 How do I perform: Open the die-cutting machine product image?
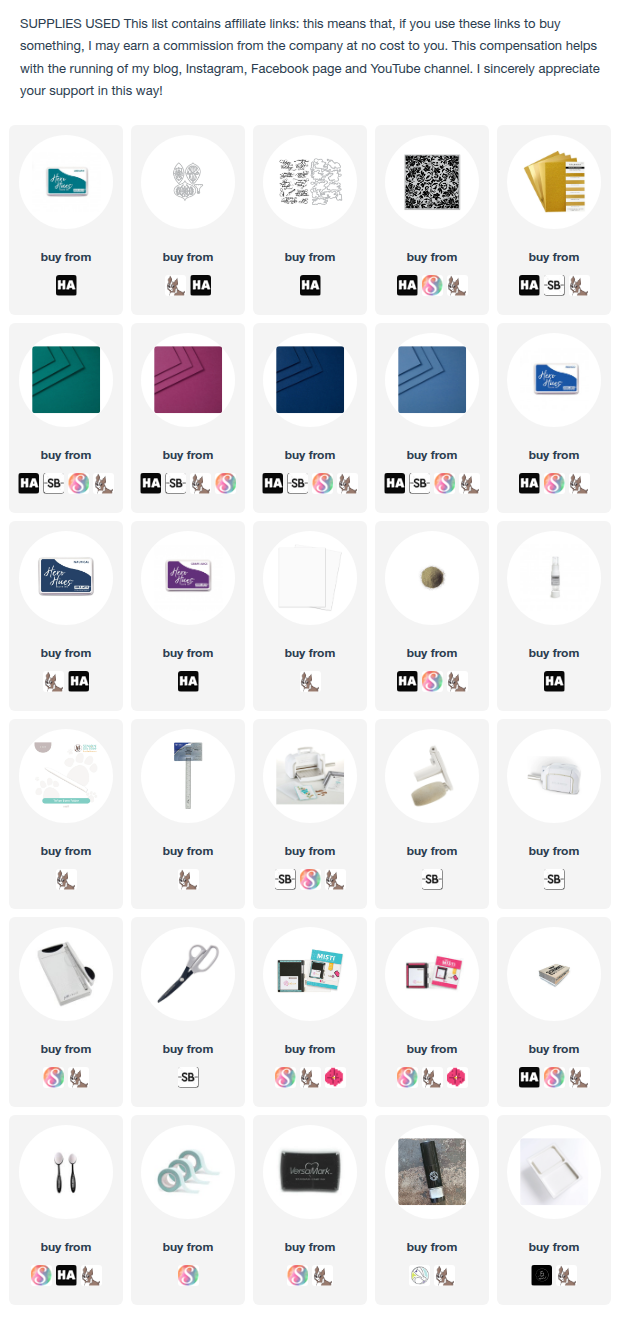click(310, 776)
